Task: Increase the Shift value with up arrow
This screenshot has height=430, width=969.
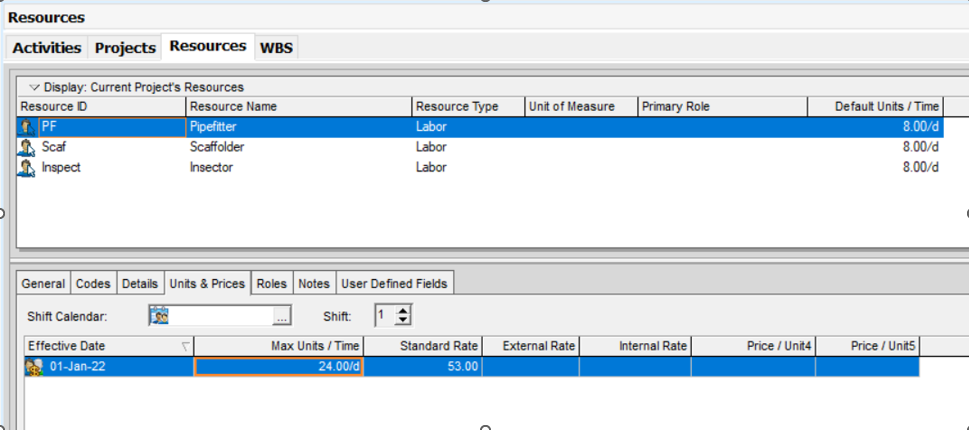Action: click(x=403, y=311)
